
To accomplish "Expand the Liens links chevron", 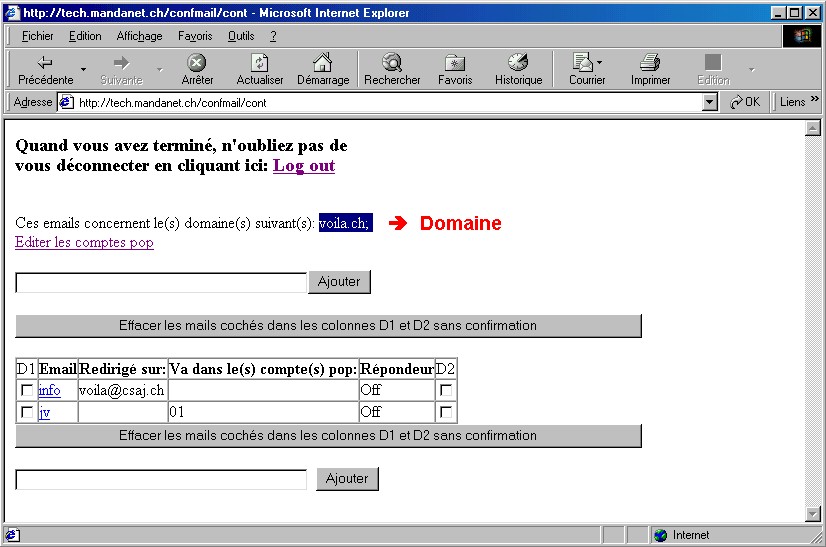I will [x=814, y=101].
